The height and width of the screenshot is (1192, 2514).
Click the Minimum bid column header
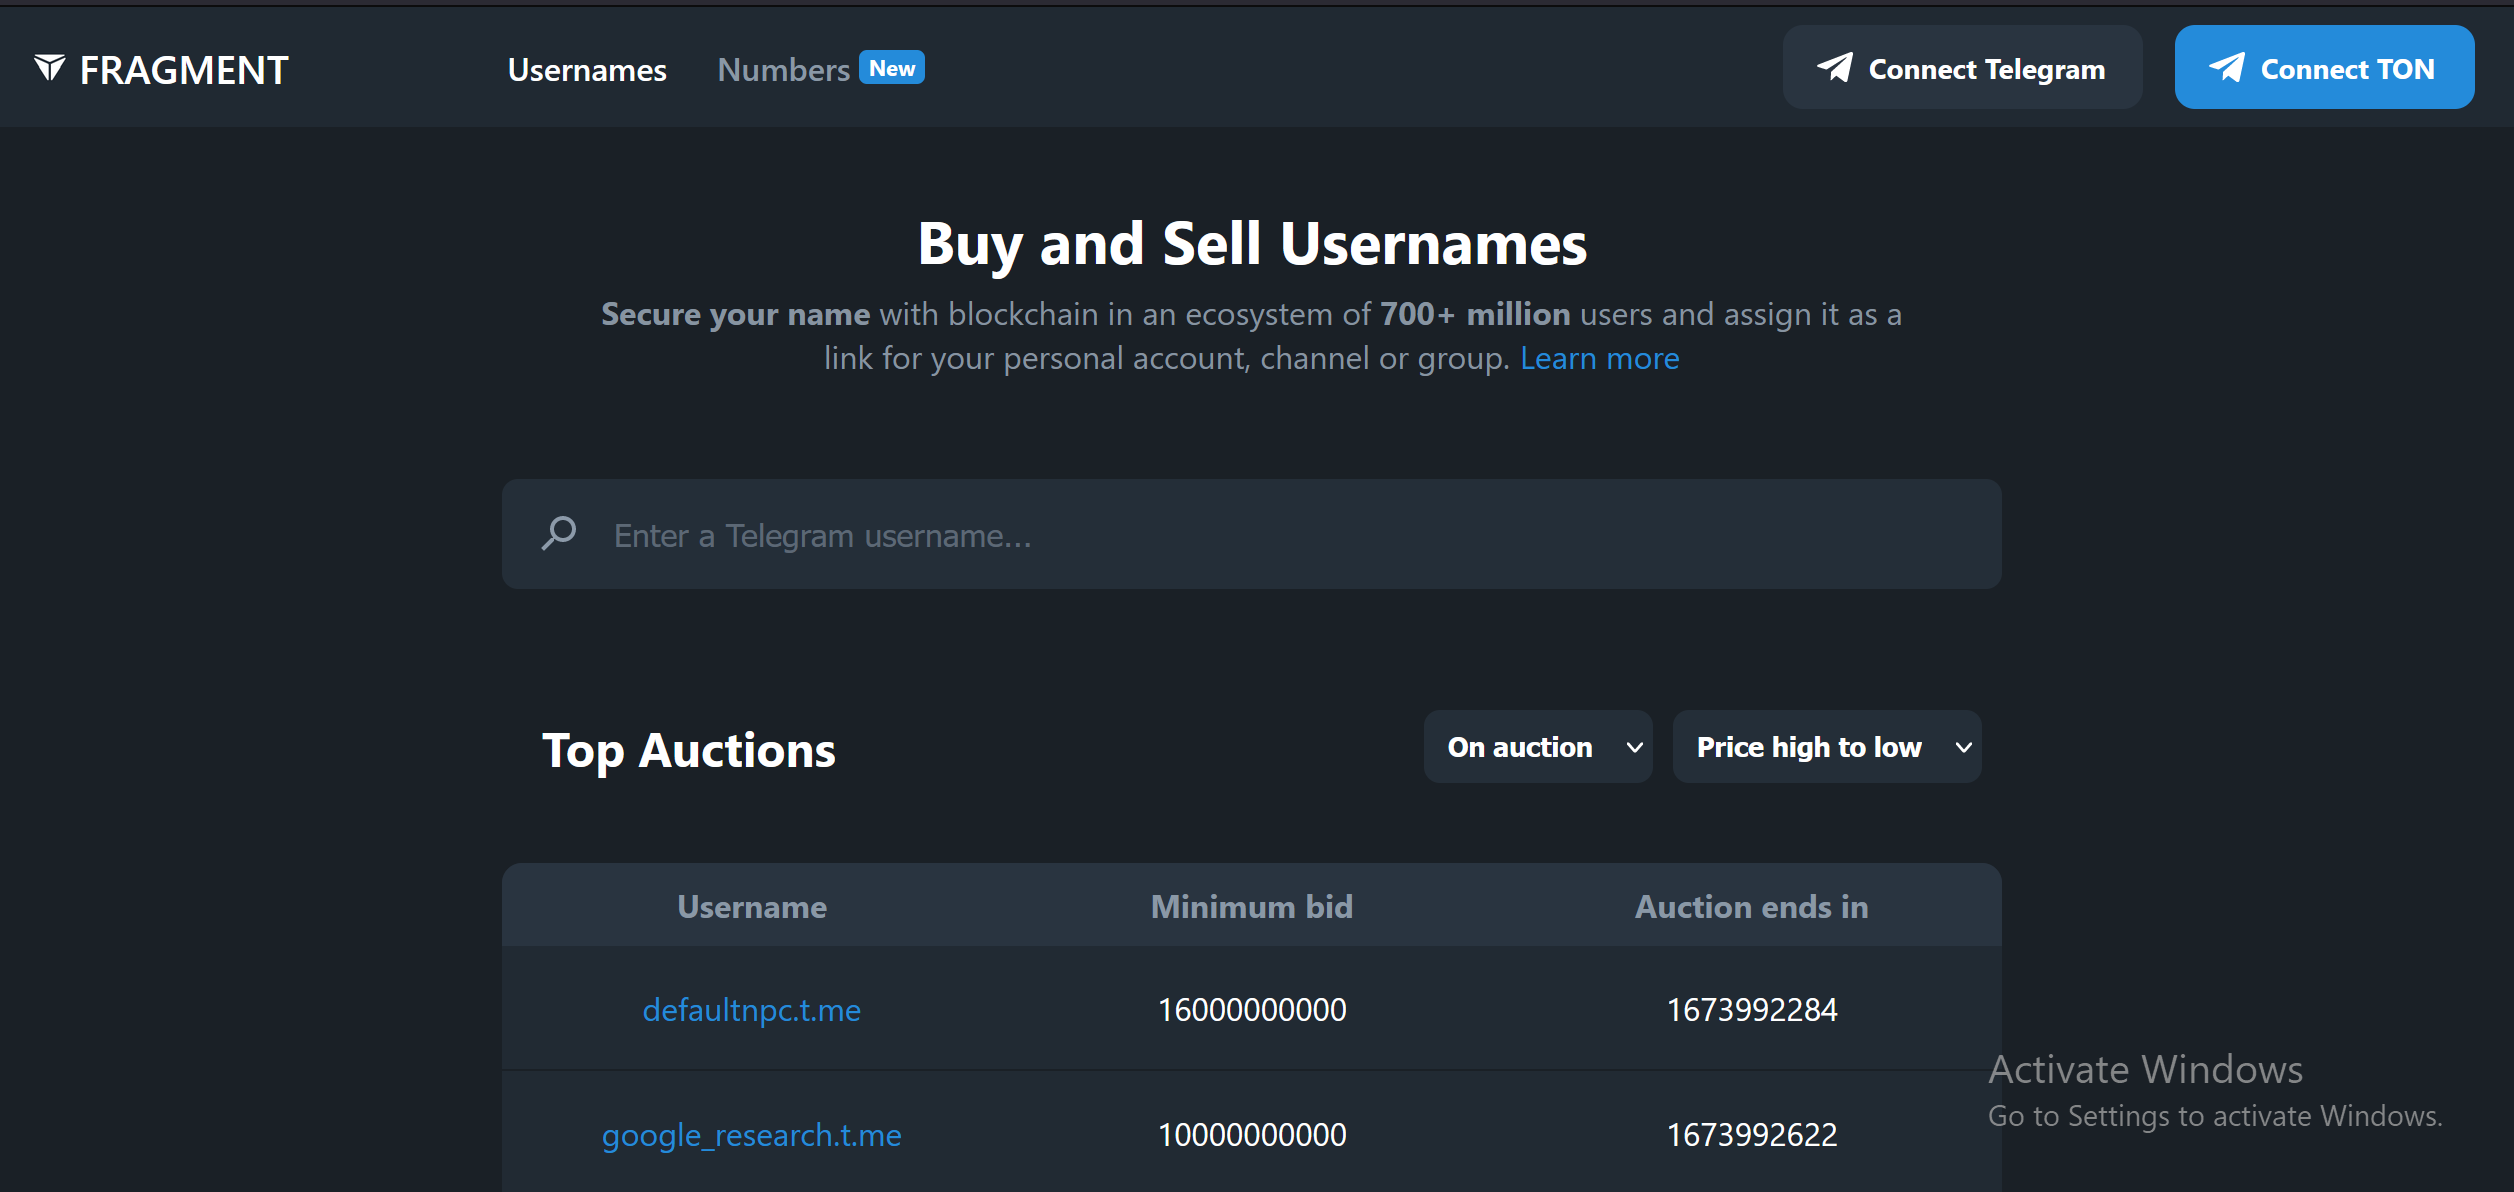click(x=1251, y=906)
